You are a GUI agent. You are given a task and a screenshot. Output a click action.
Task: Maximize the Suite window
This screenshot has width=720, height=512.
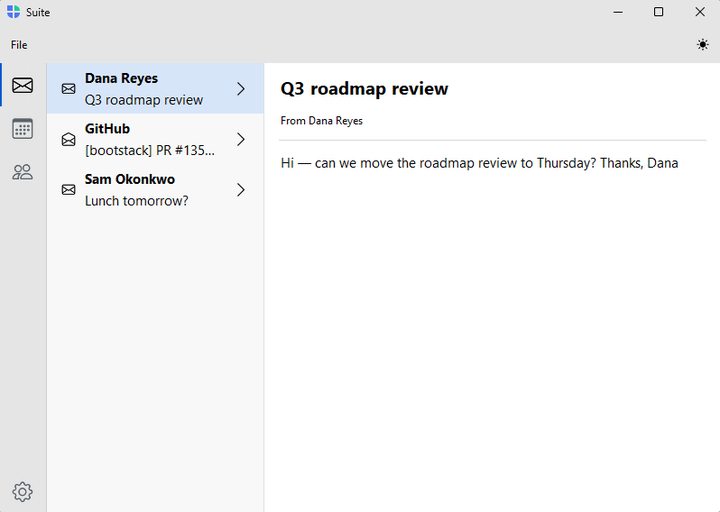[x=658, y=12]
